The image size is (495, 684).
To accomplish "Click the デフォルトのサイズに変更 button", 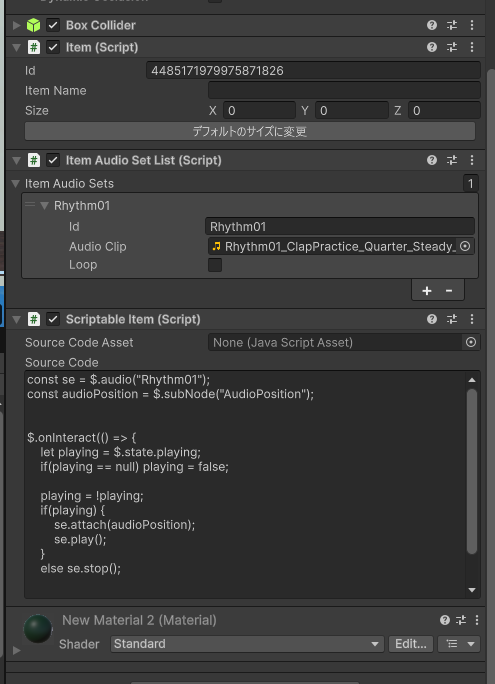I will tap(250, 131).
